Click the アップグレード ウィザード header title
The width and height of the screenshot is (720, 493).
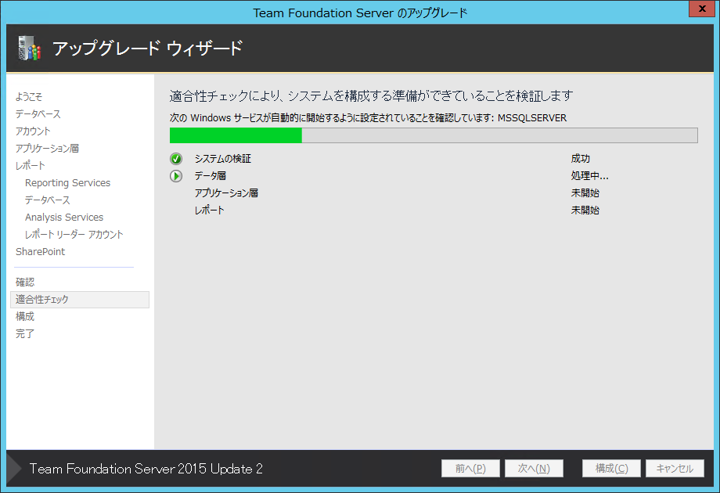[147, 48]
